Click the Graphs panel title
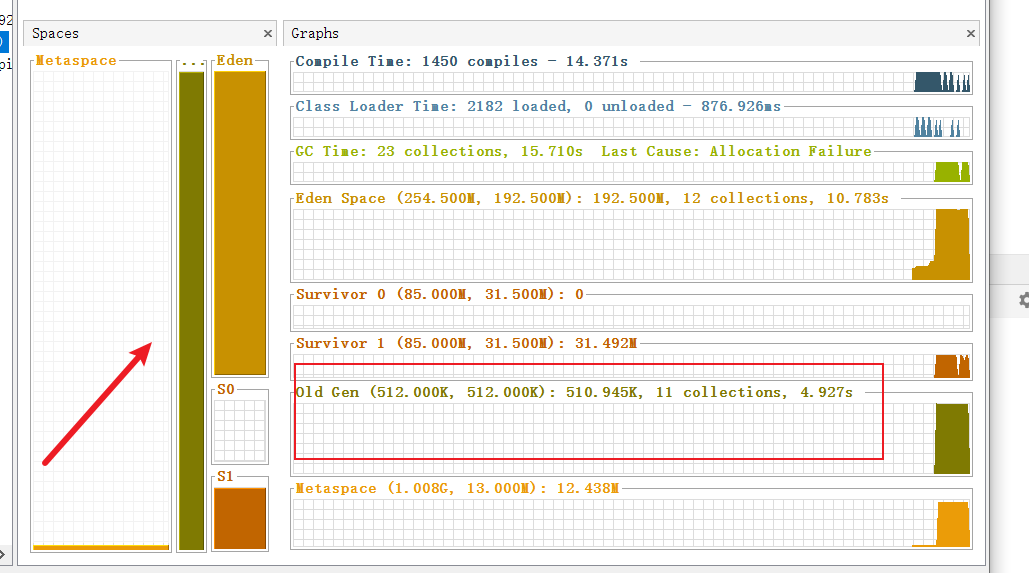This screenshot has height=573, width=1029. (315, 34)
